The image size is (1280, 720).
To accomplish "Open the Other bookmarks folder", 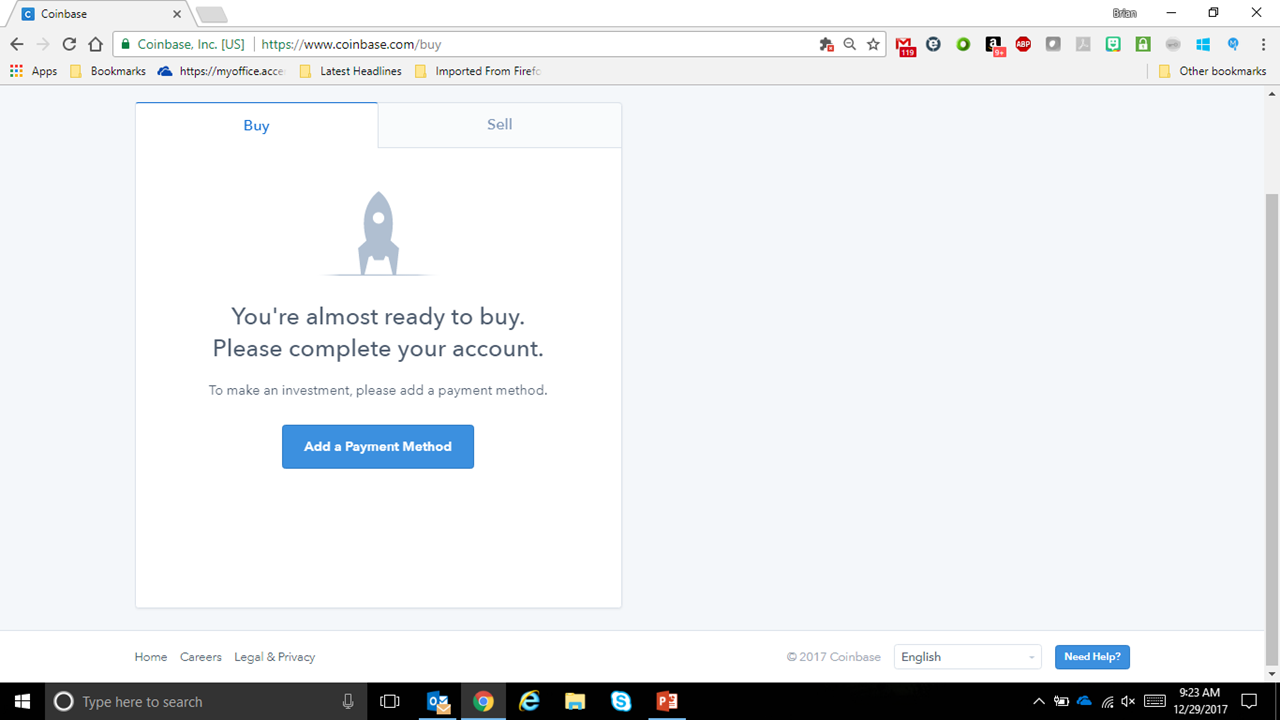I will (x=1212, y=71).
